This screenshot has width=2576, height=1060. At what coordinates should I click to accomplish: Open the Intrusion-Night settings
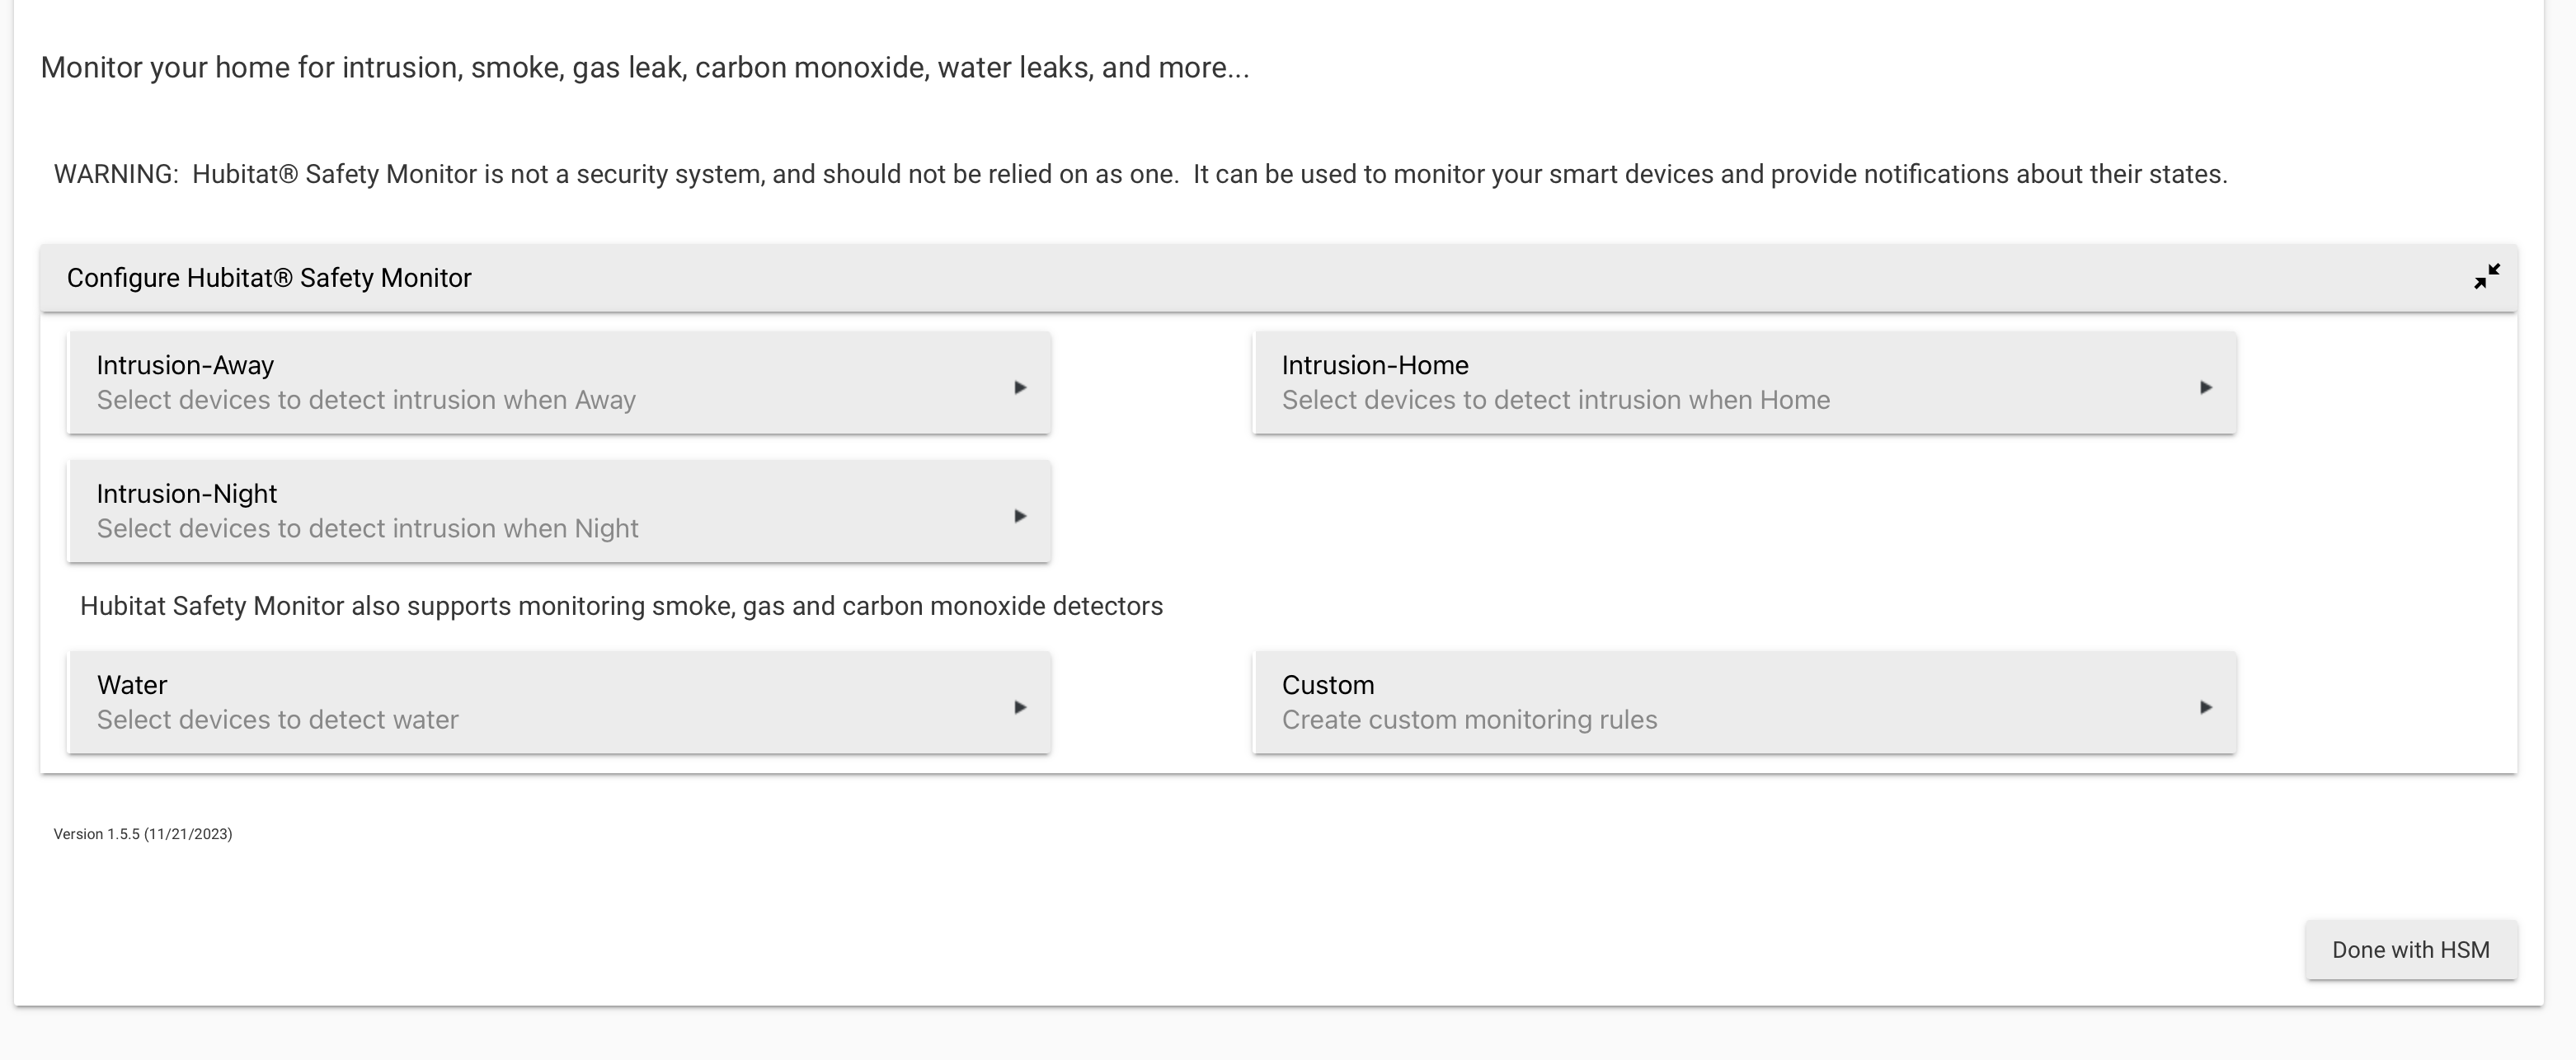(559, 512)
